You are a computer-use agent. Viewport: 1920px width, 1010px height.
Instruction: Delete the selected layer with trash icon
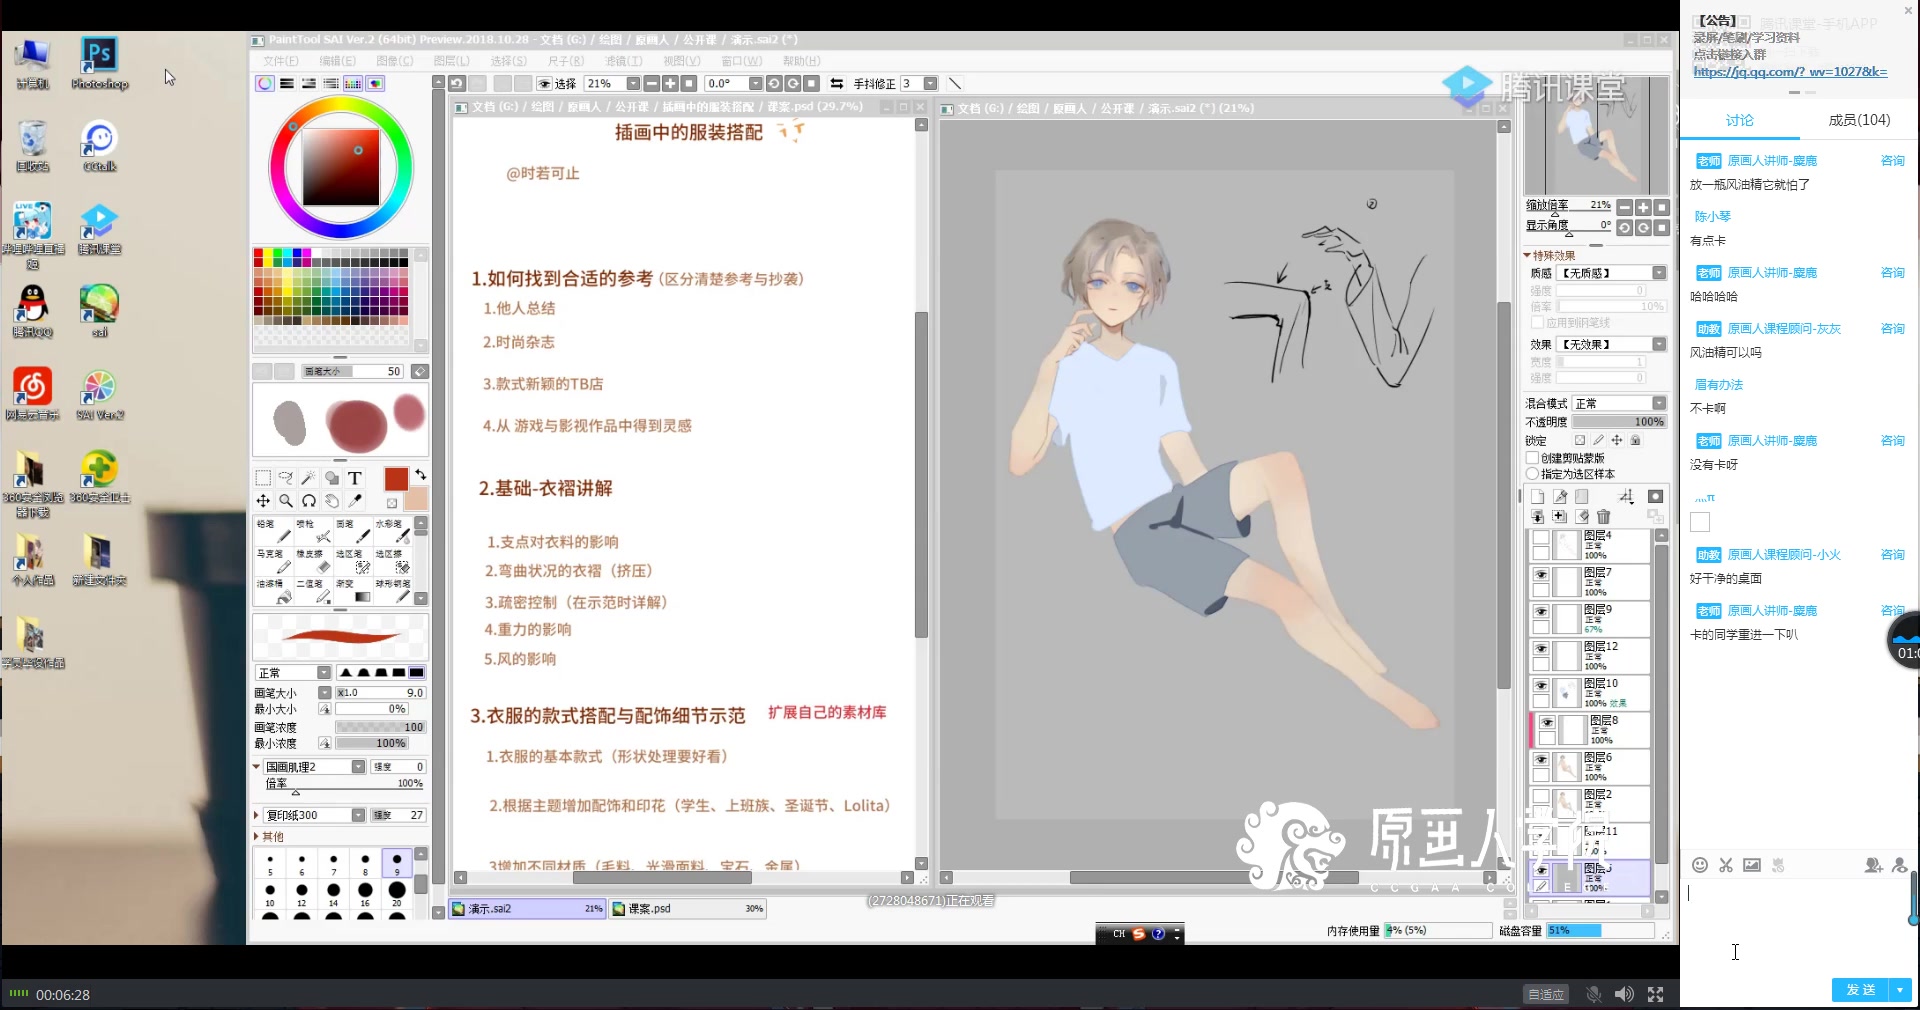1603,516
